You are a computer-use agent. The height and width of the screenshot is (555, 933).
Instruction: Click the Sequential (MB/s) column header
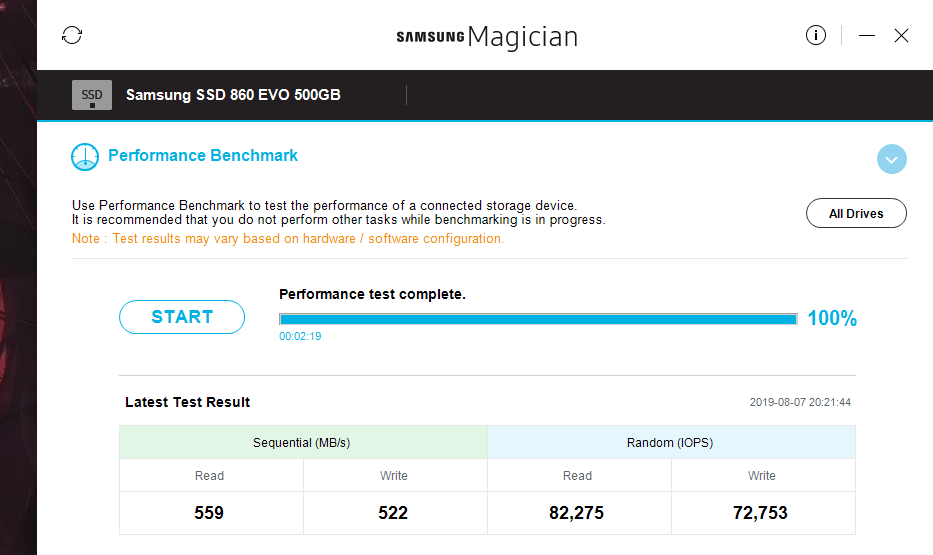coord(302,442)
